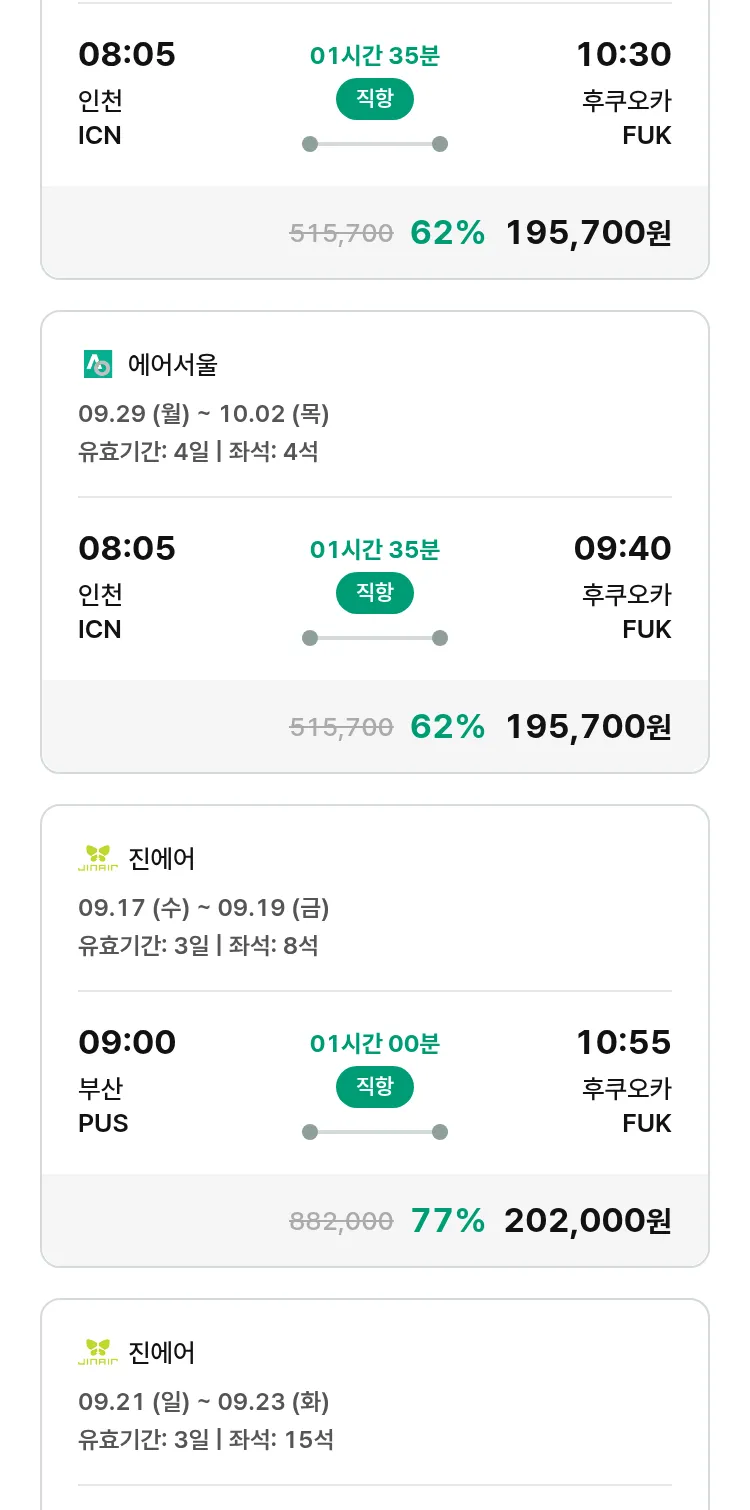Click the Jin Air logo on 09.17 flight
The width and height of the screenshot is (750, 1510).
tap(98, 858)
